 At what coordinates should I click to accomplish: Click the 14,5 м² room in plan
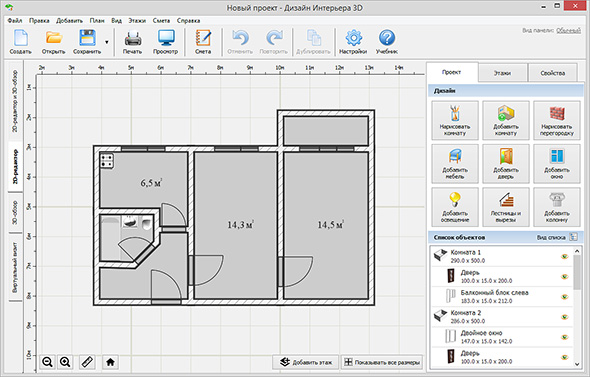326,225
